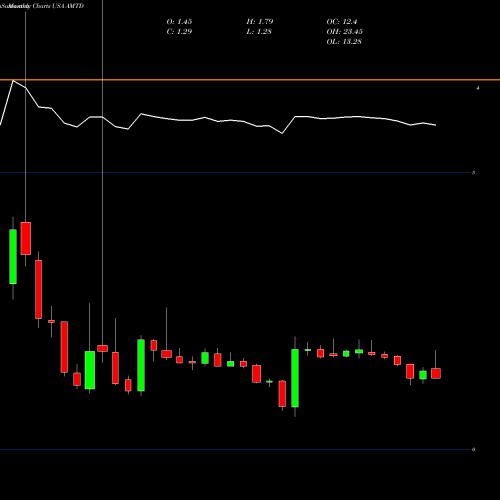Click the OL: 13.28 reading

pyautogui.click(x=344, y=42)
